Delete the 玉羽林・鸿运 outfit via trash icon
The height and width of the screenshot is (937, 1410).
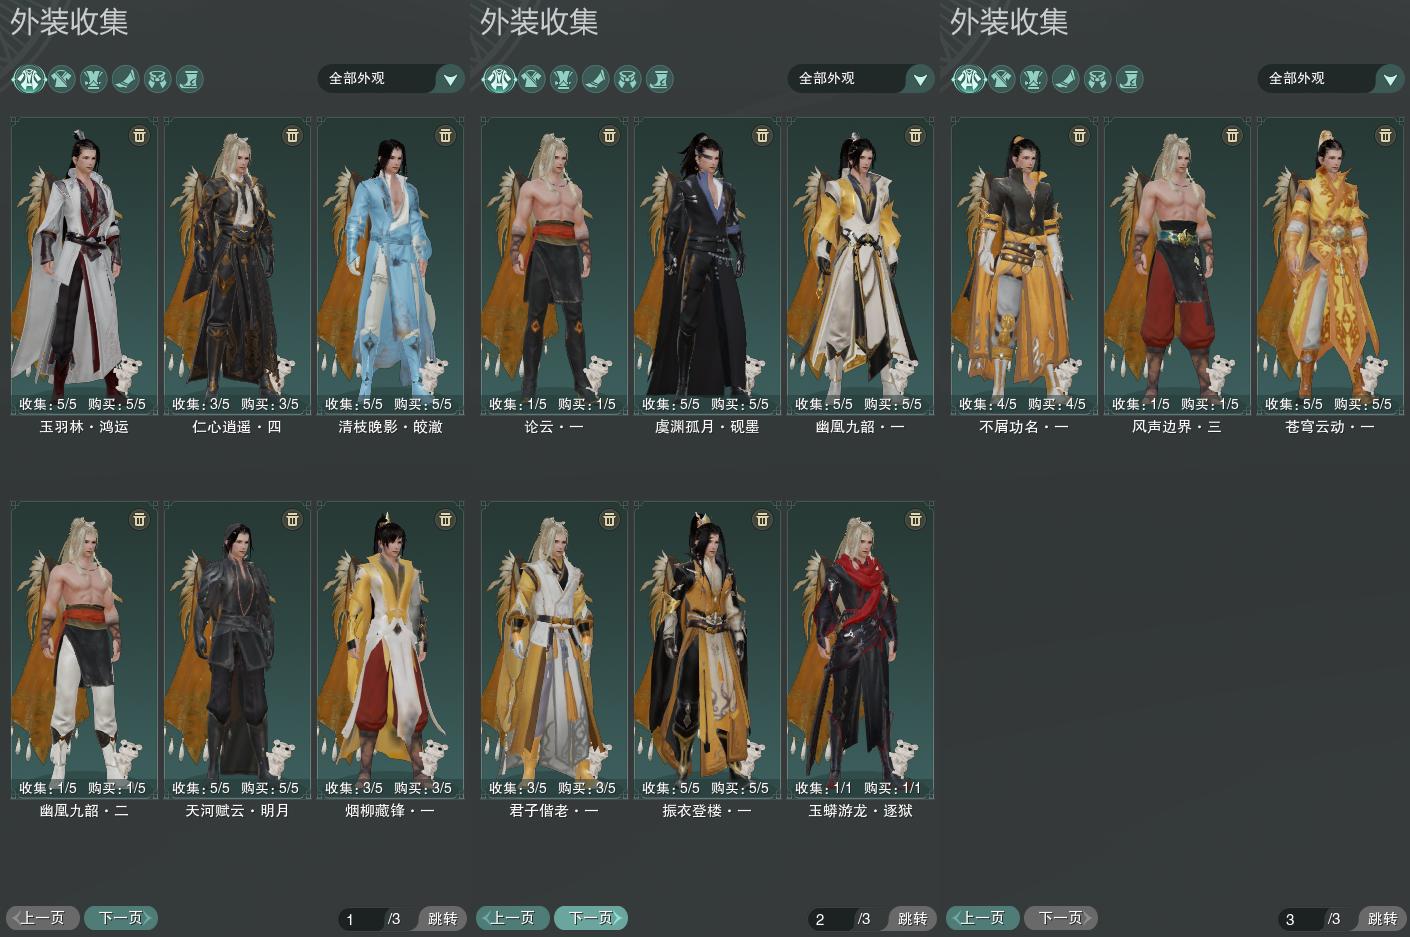(139, 135)
